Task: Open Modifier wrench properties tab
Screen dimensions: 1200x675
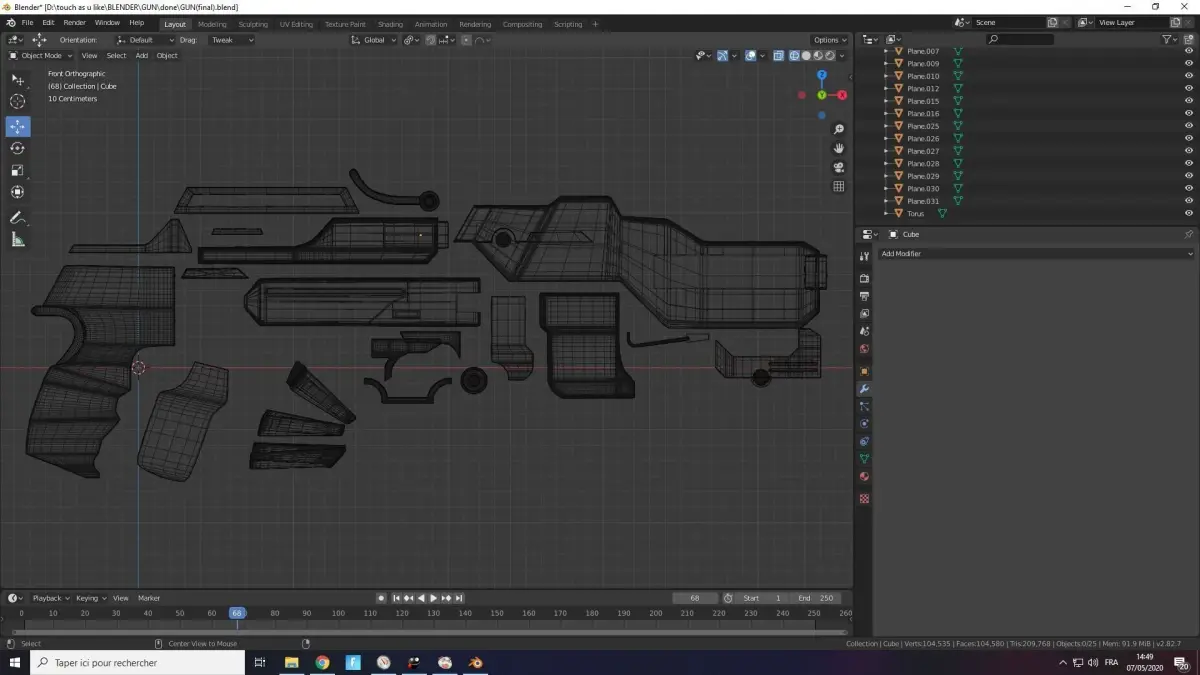Action: click(865, 388)
